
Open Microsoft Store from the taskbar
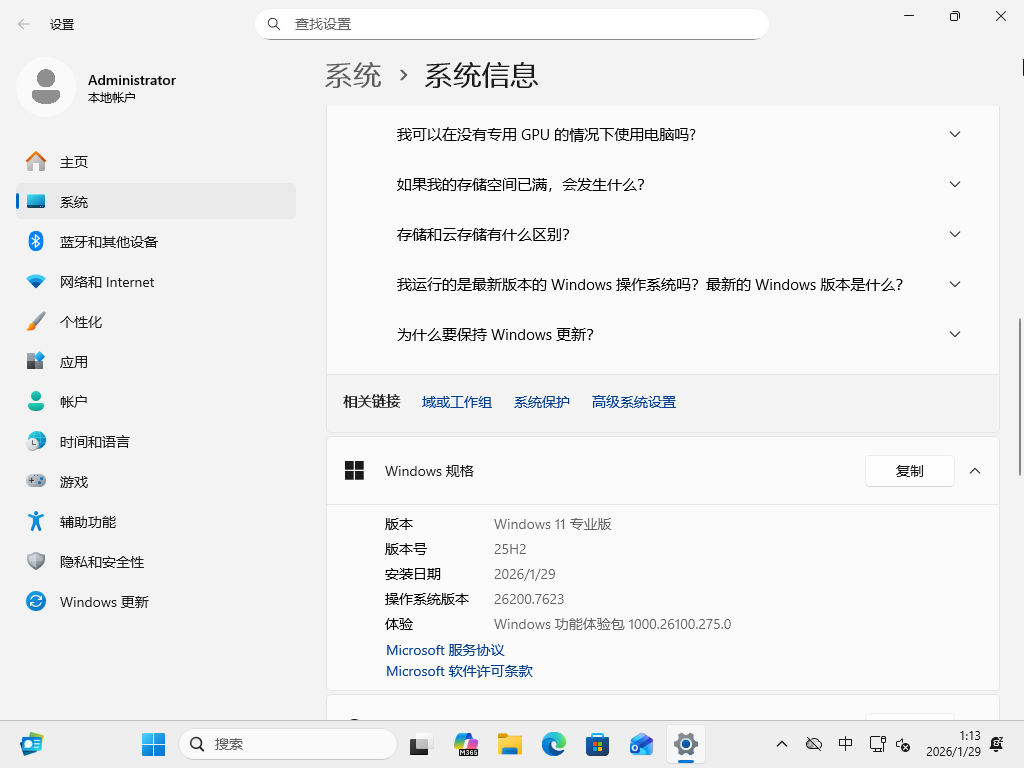pos(596,744)
